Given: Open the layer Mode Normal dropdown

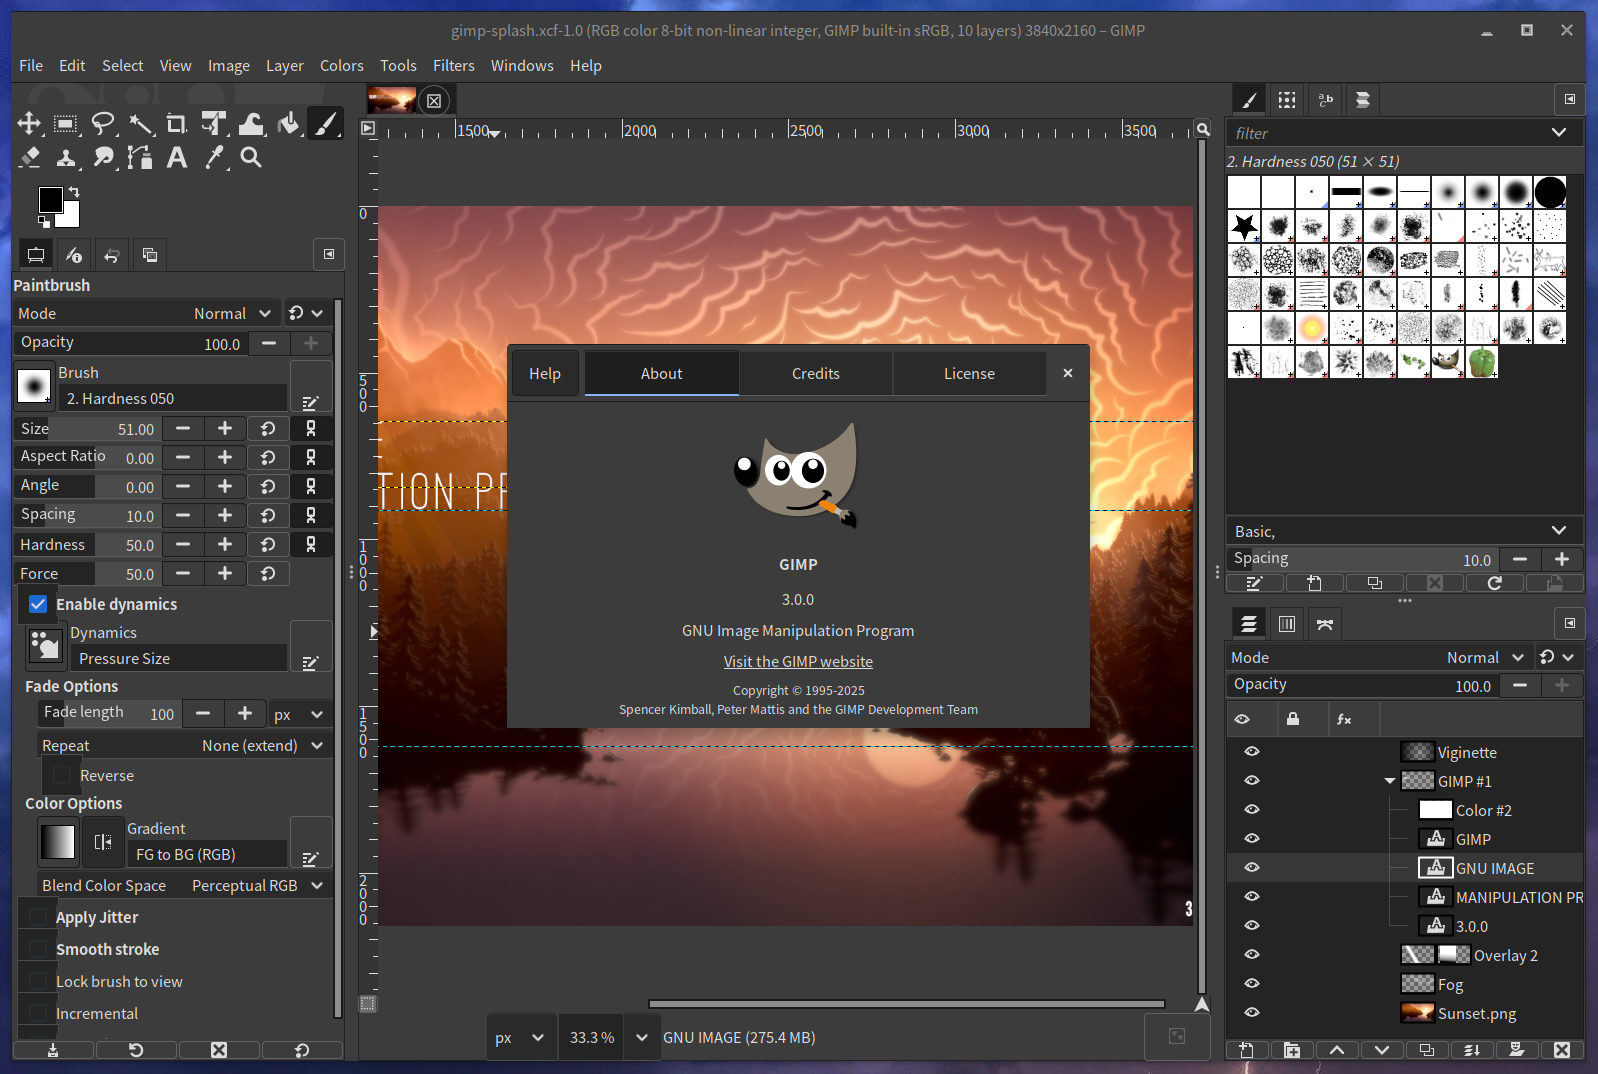Looking at the screenshot, I should tap(1378, 657).
